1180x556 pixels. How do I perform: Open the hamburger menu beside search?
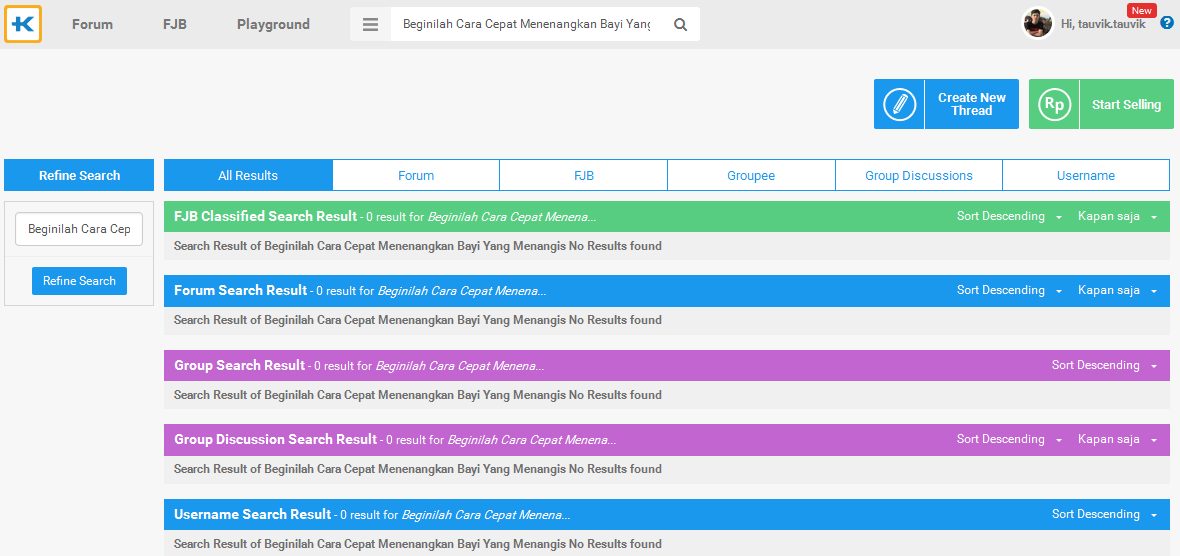tap(370, 24)
